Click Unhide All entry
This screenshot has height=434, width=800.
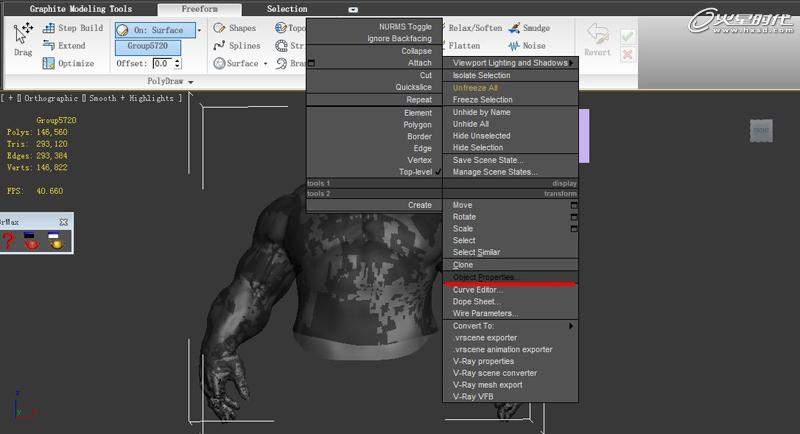click(x=470, y=124)
